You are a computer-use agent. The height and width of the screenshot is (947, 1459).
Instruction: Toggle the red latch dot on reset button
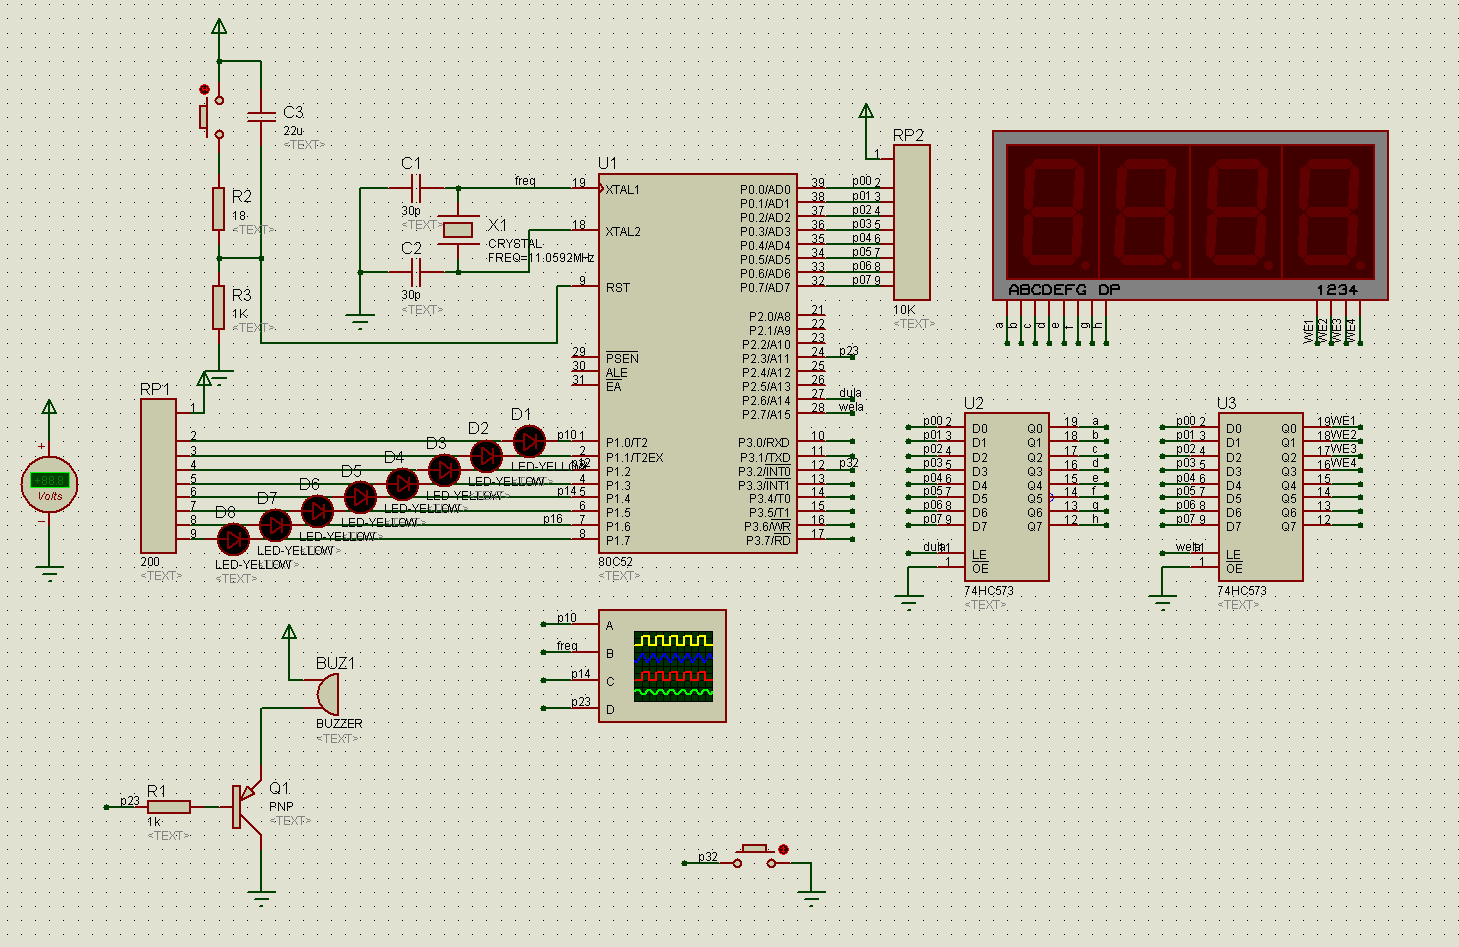pyautogui.click(x=205, y=89)
